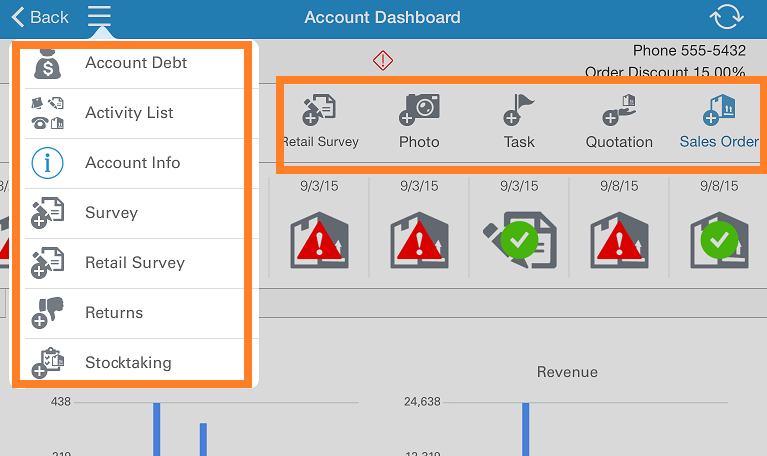Create a new Task with flag icon

(519, 109)
